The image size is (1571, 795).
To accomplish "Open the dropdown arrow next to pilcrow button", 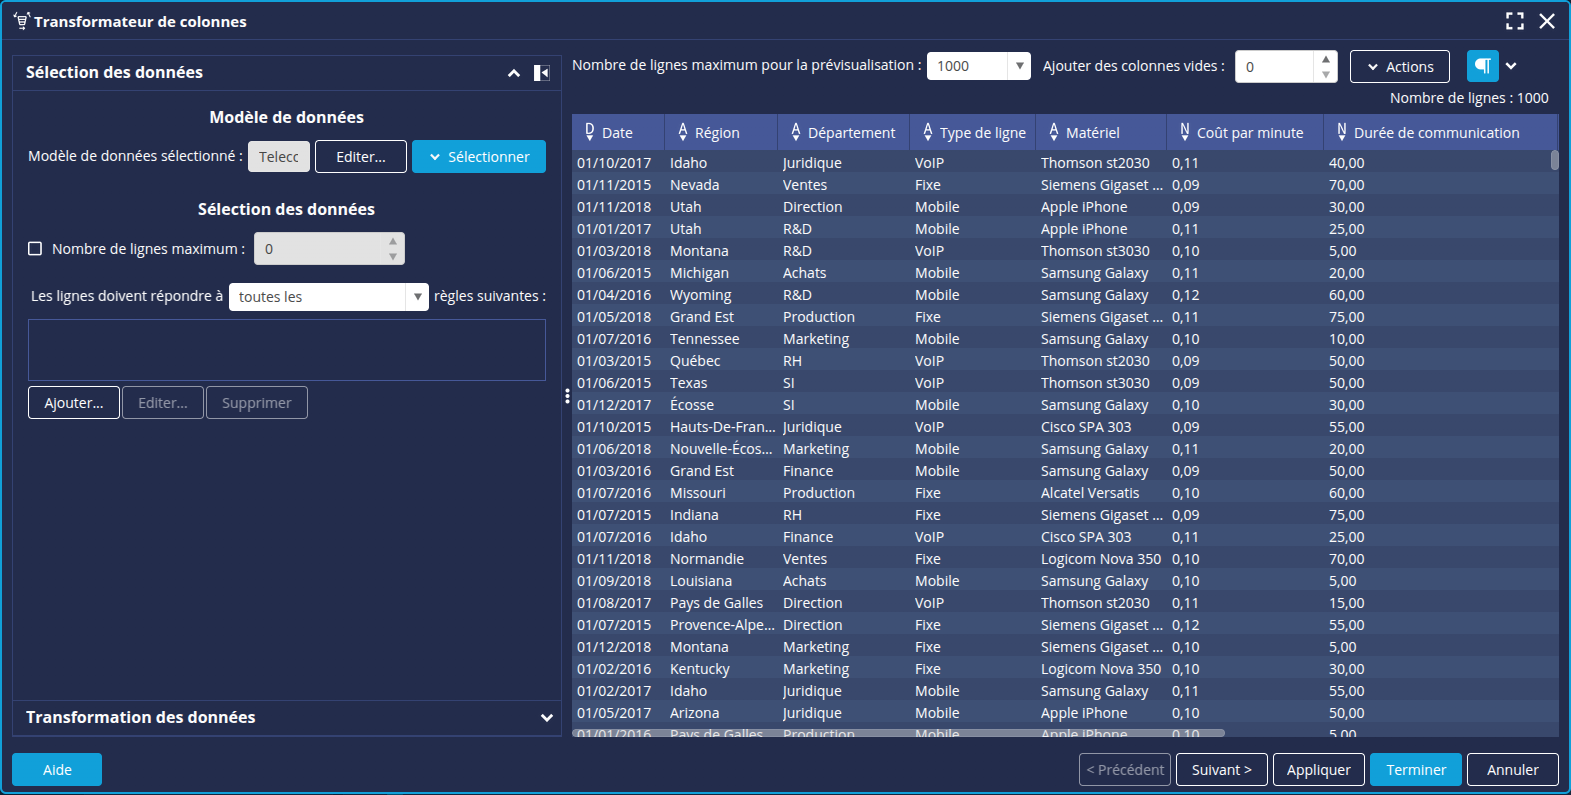I will (1511, 66).
